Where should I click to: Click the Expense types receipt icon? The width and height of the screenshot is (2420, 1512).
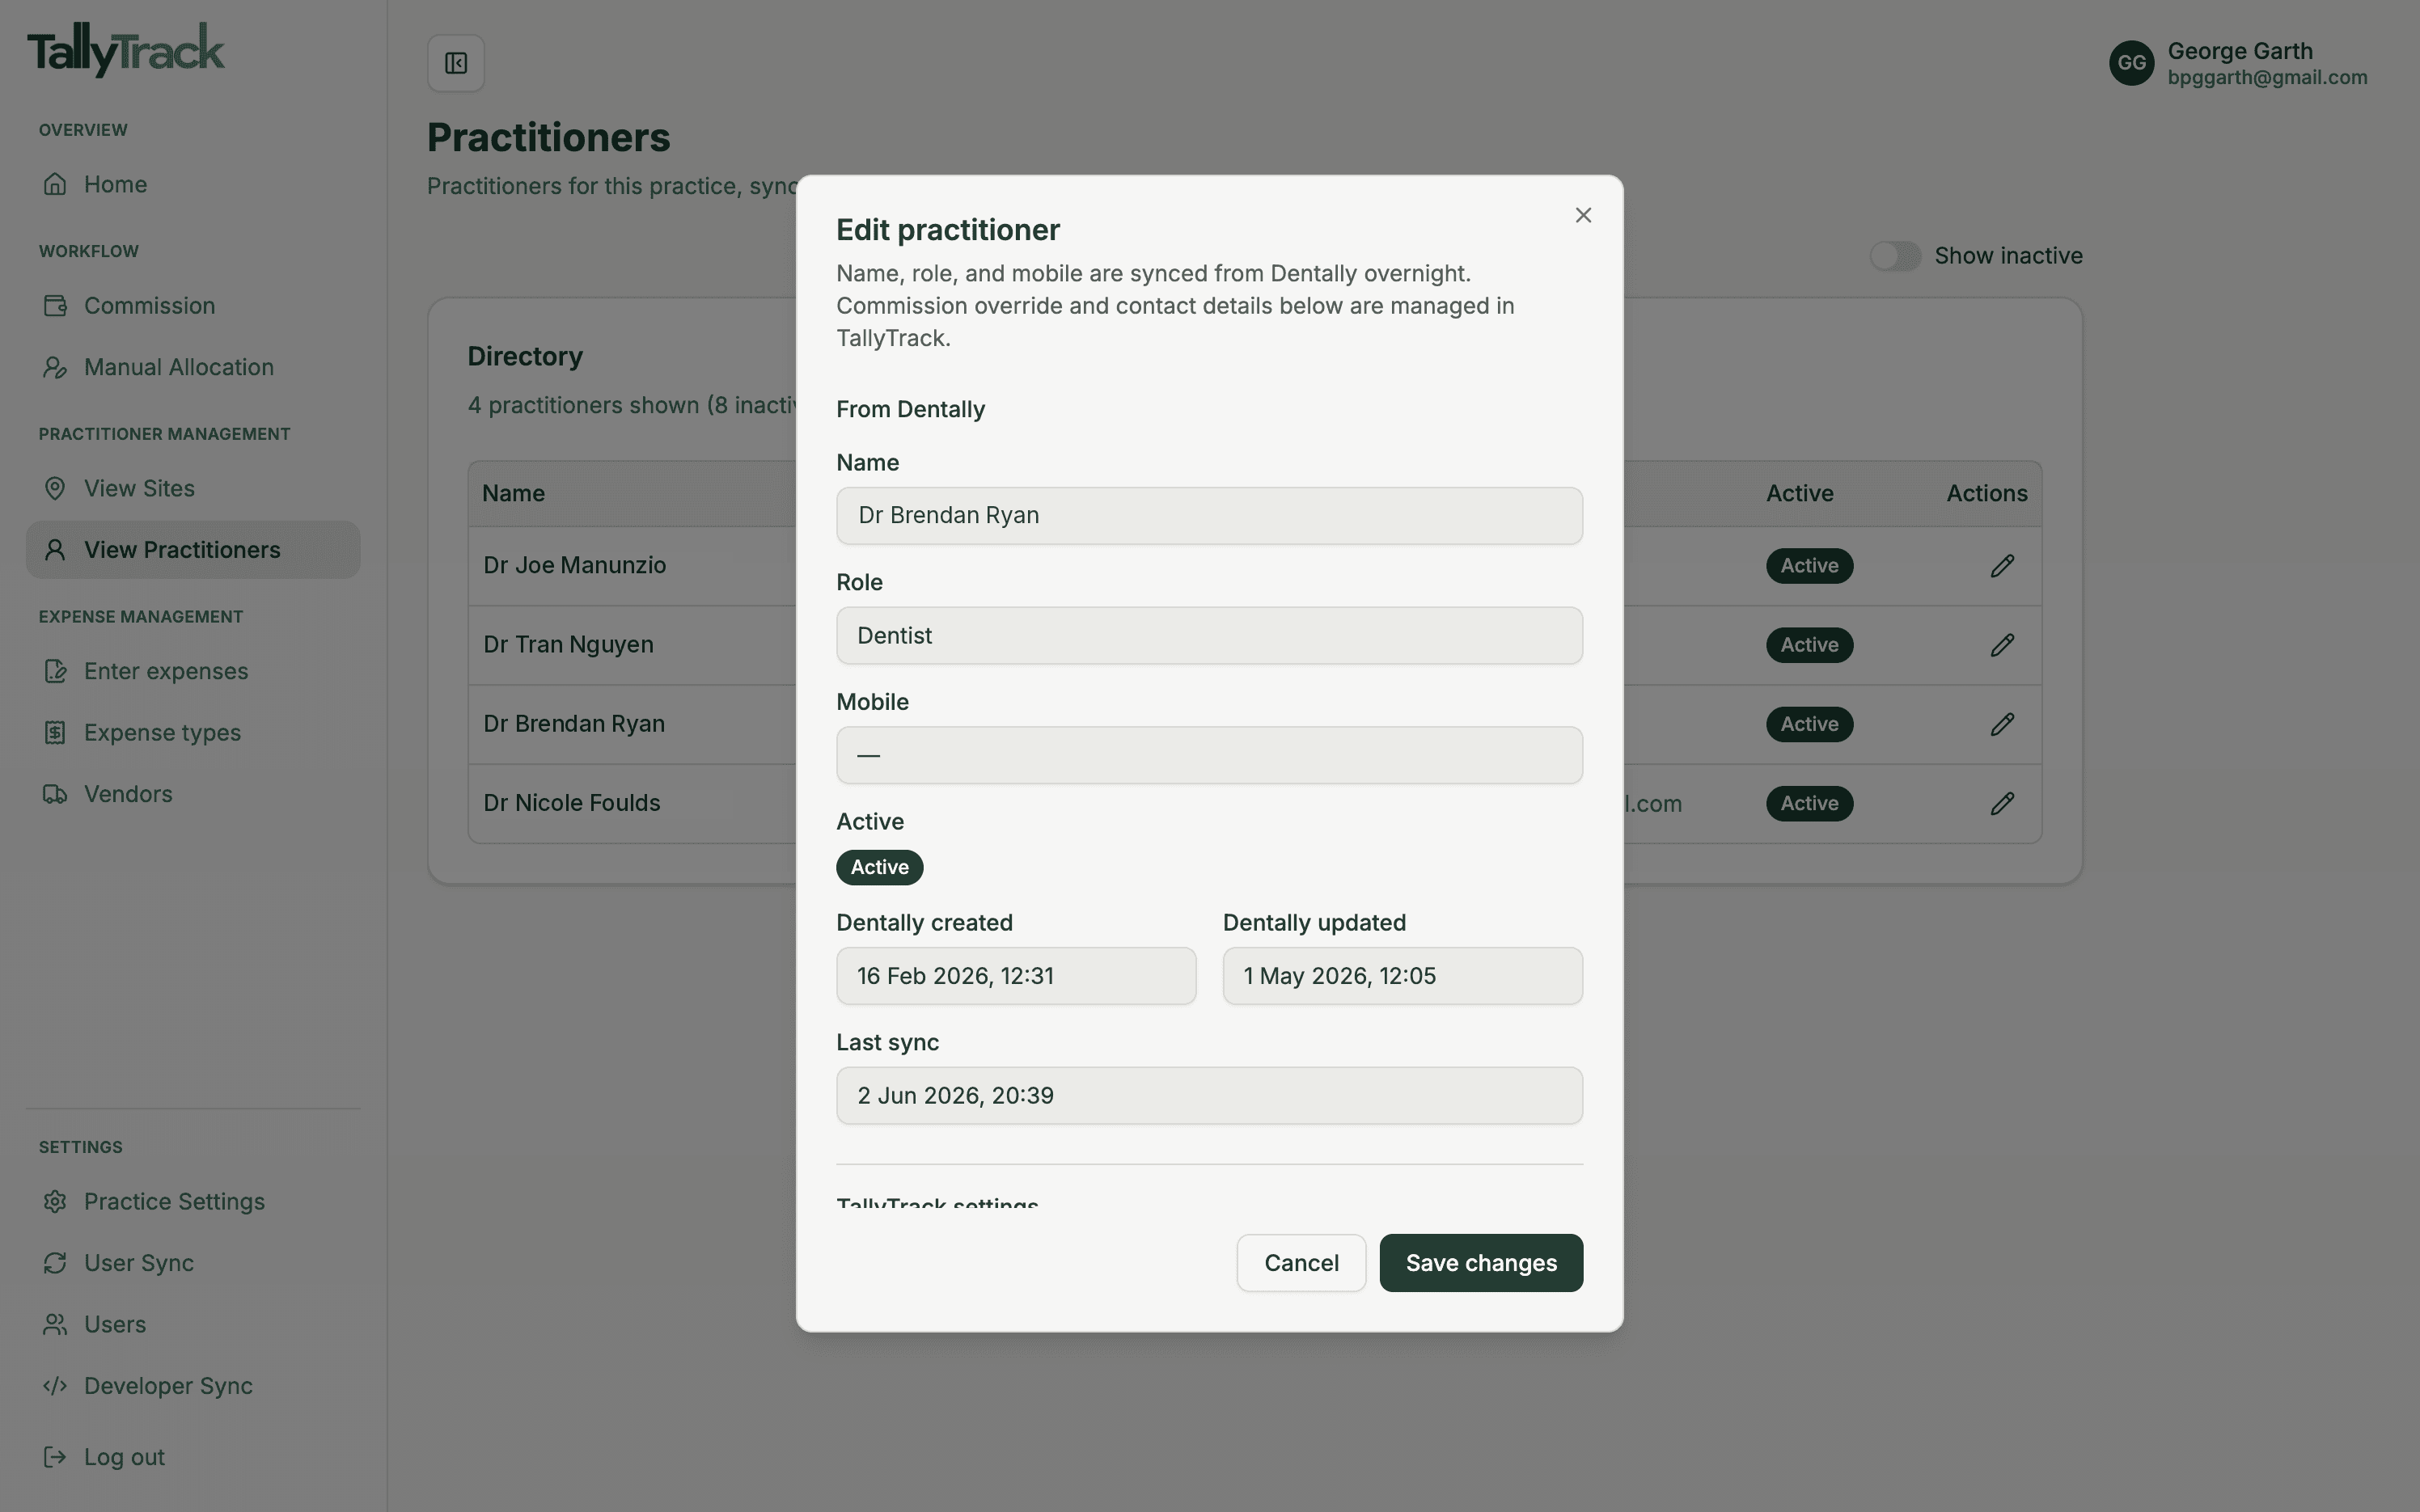click(55, 732)
